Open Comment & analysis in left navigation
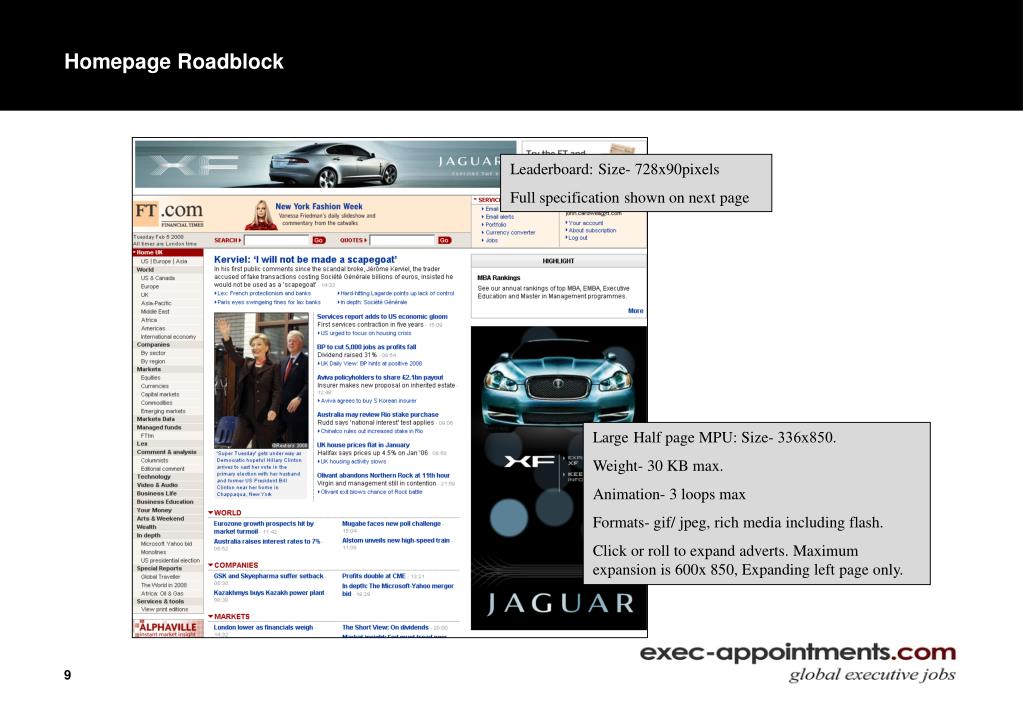The width and height of the screenshot is (1023, 708). (x=166, y=452)
